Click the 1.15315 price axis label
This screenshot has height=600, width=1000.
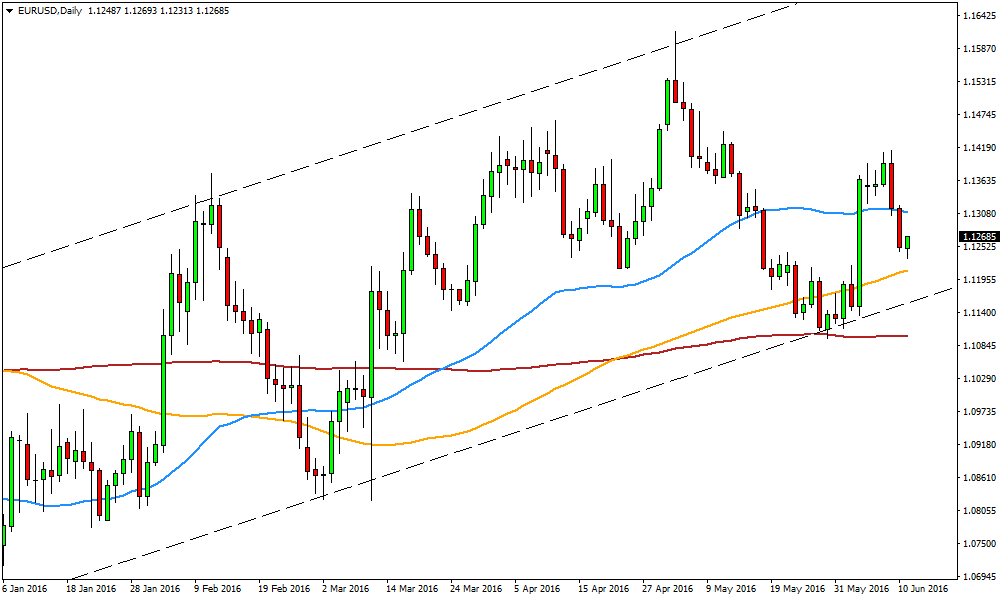[x=979, y=82]
